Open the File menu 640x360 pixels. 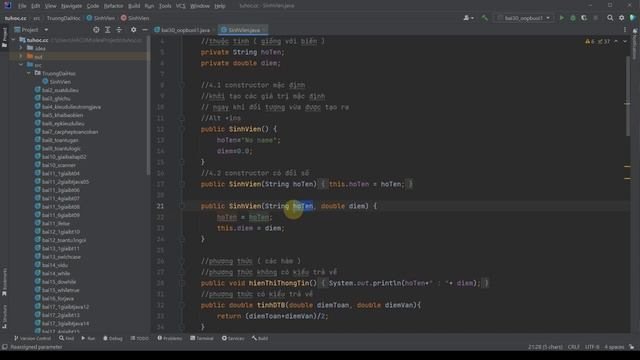click(22, 6)
